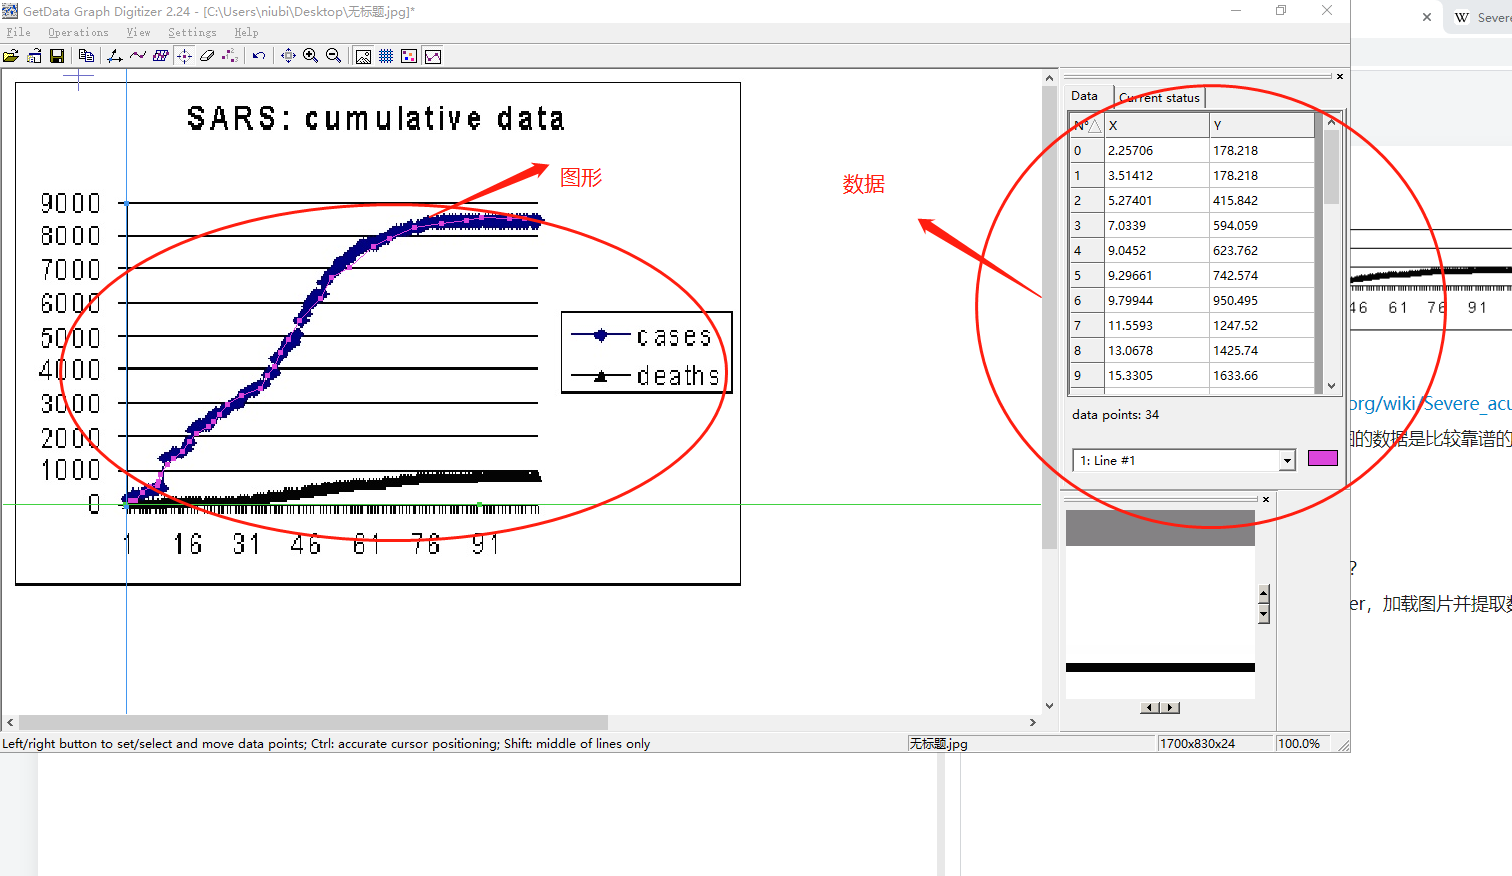Screen dimensions: 1512x876
Task: Switch to the Data tab
Action: click(x=1085, y=96)
